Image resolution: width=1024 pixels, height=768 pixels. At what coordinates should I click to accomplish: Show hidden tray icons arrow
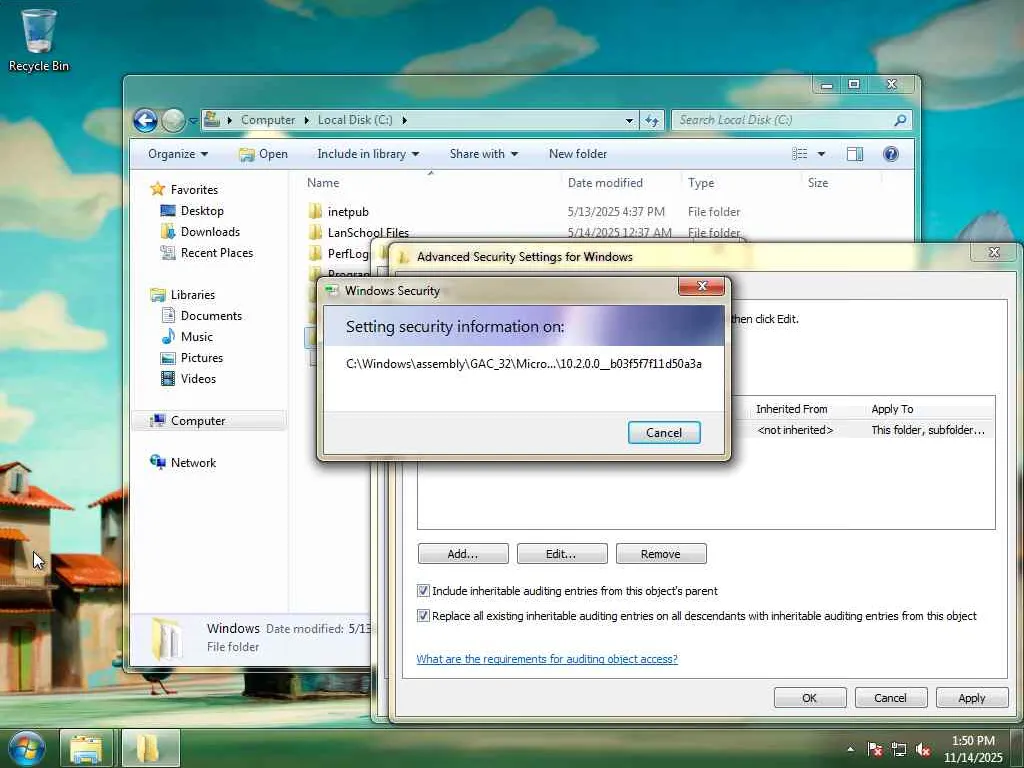pos(850,749)
